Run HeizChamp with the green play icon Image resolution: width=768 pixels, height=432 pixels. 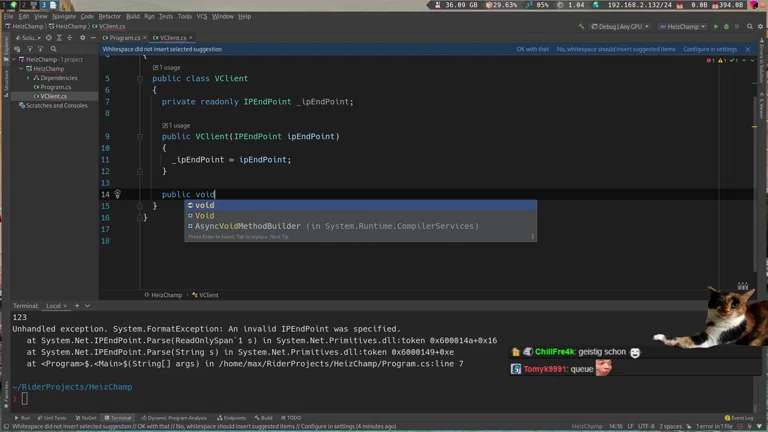point(716,26)
